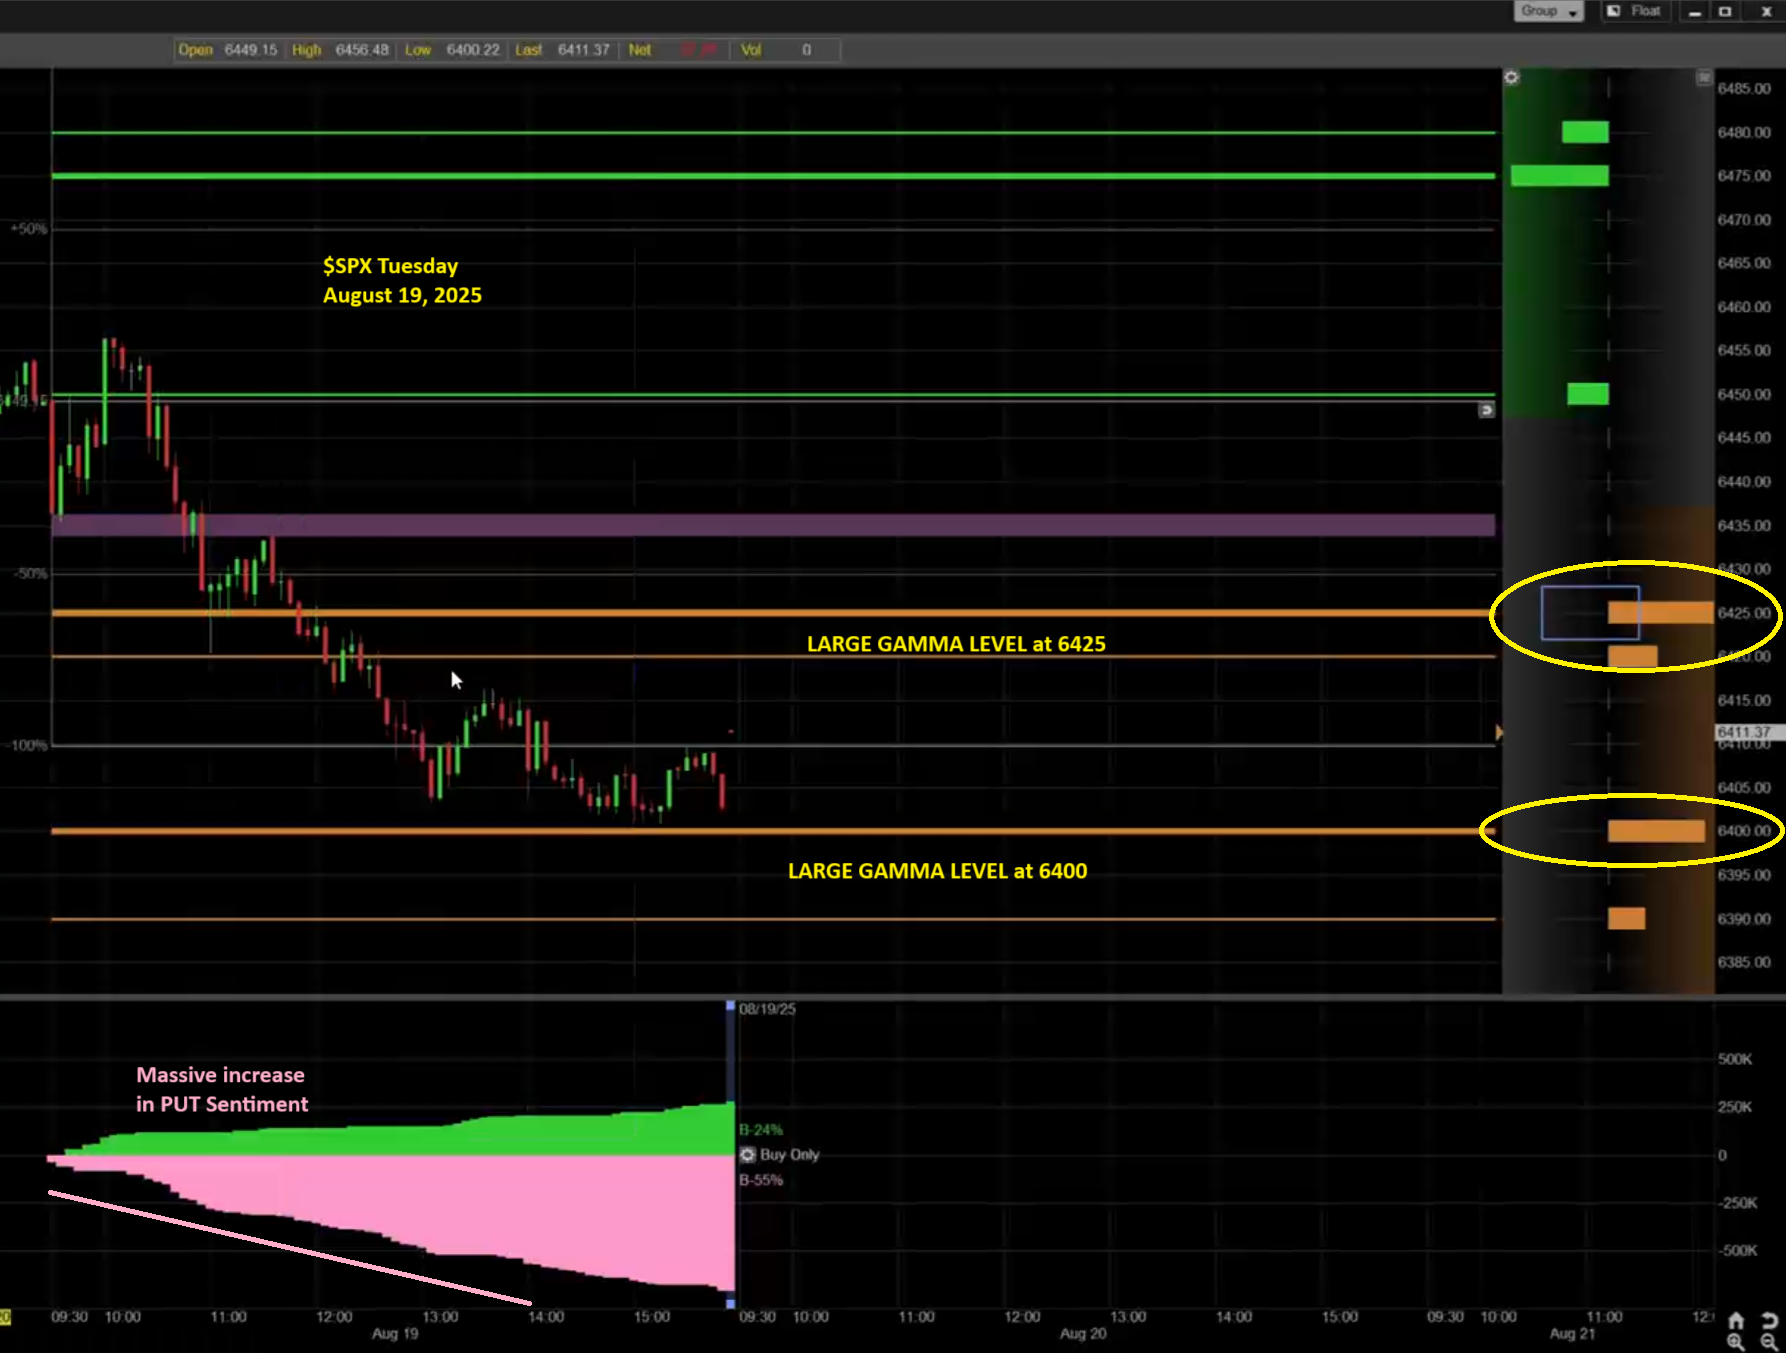Screen dimensions: 1786x1353
Task: Open gamma profile gear settings icon
Action: tap(1511, 77)
